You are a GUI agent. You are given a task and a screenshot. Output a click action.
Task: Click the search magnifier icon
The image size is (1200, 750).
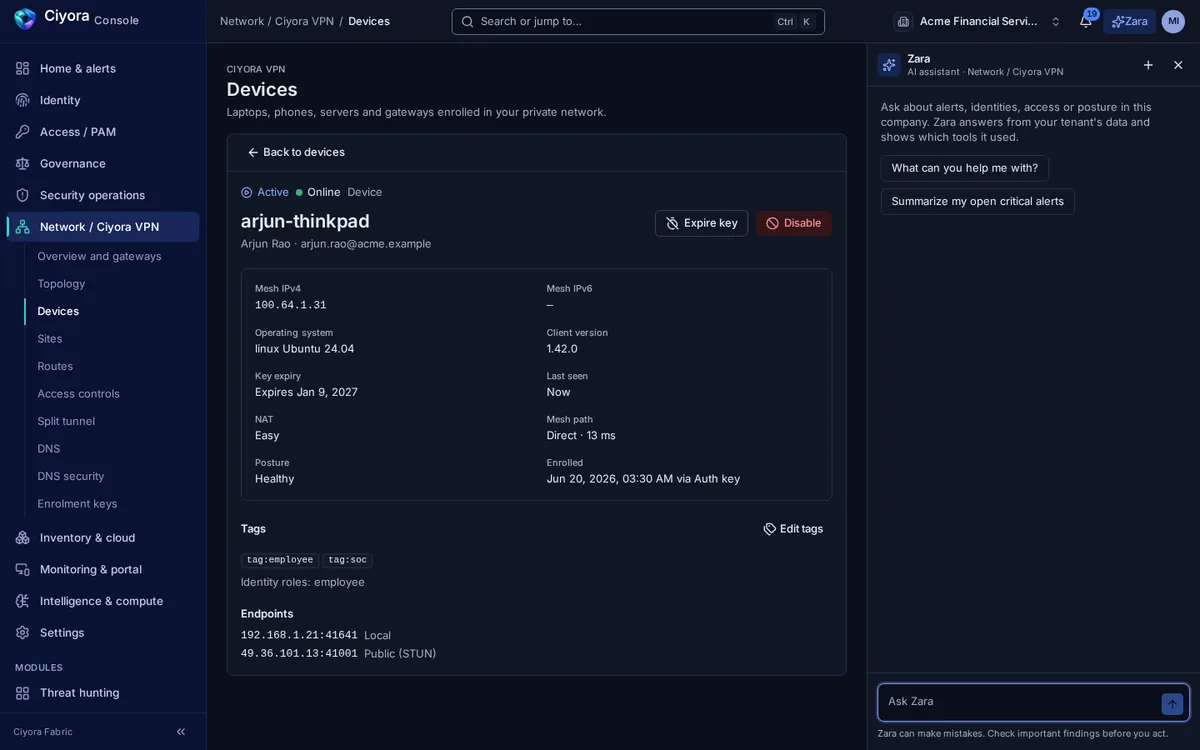click(x=467, y=21)
